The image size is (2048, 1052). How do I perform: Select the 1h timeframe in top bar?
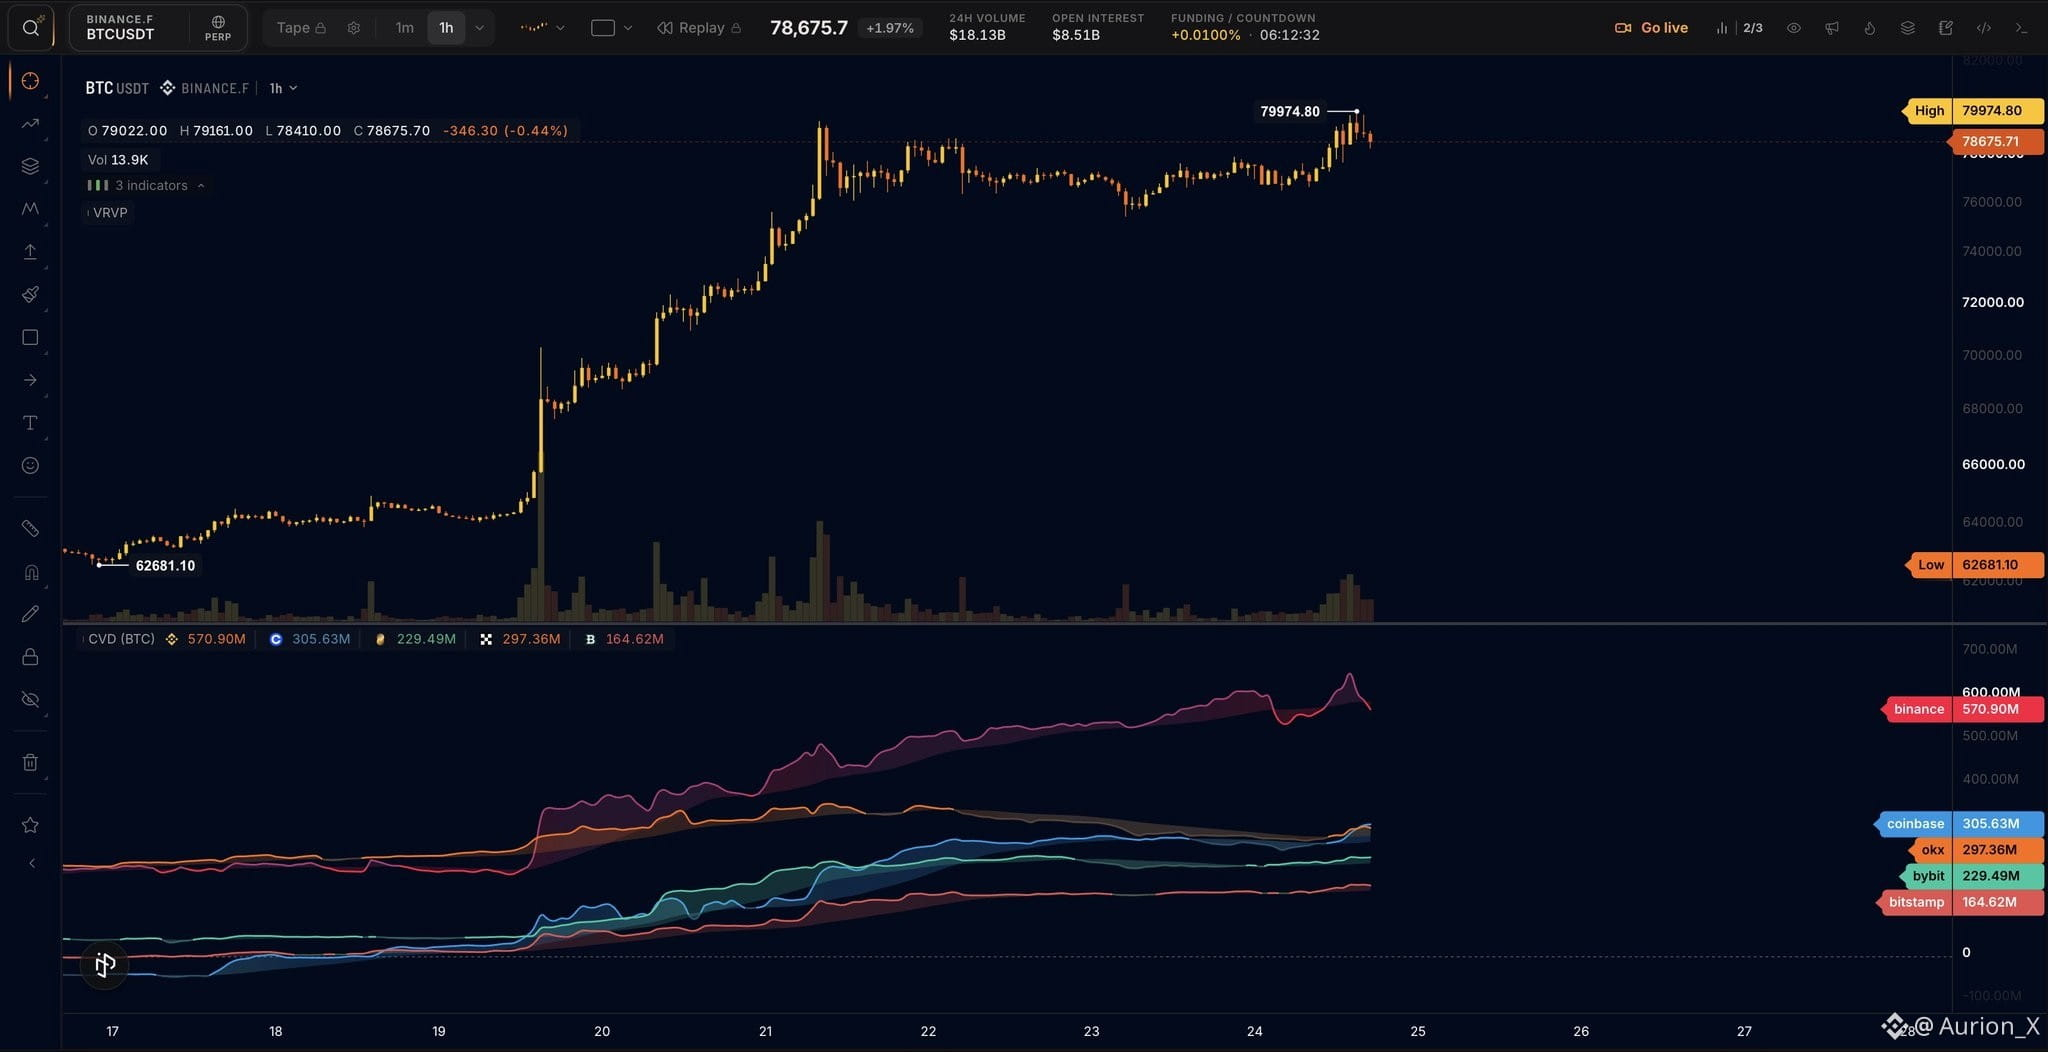[446, 28]
